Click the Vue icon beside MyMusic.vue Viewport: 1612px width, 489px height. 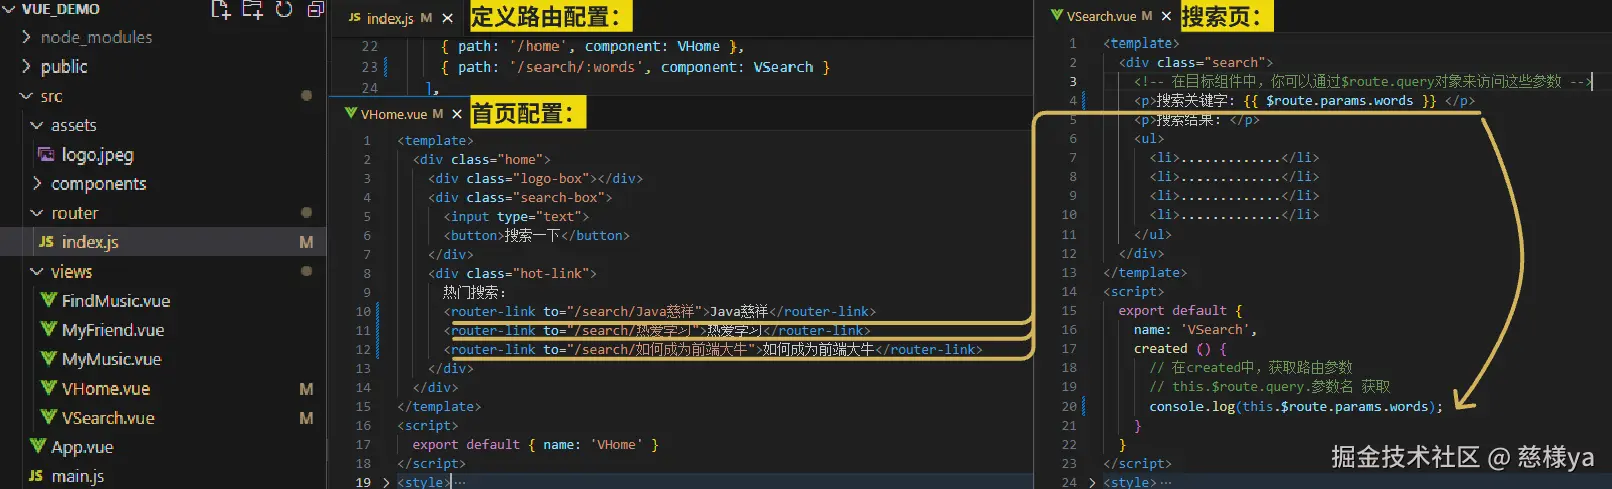48,358
